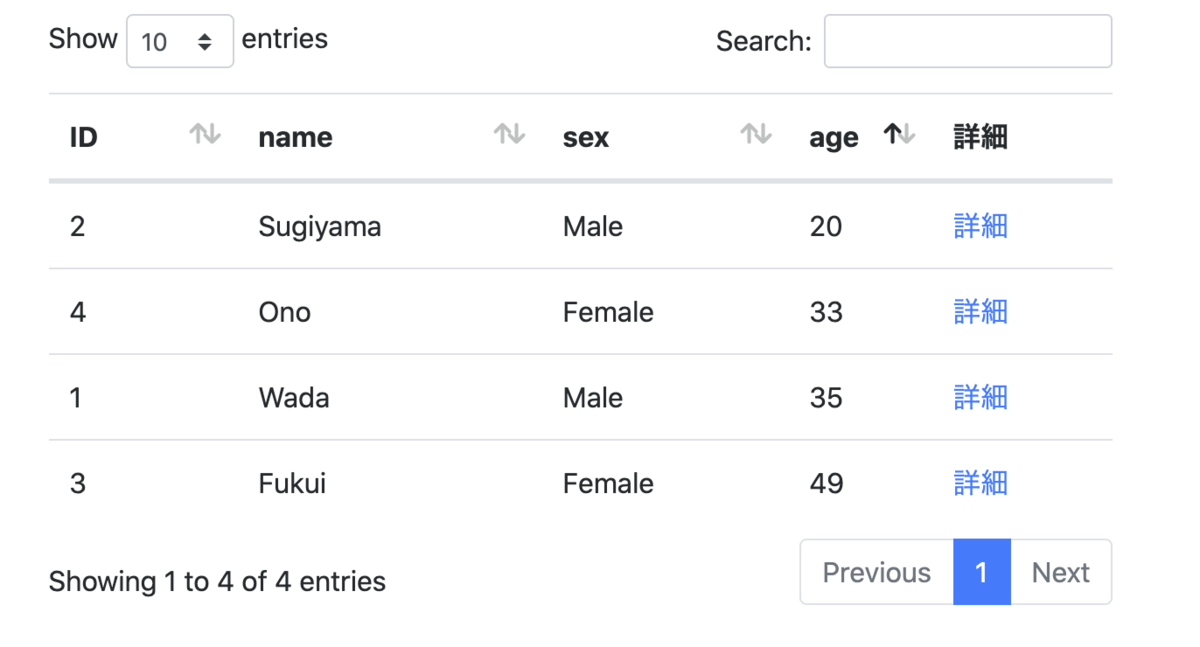The width and height of the screenshot is (1200, 647).
Task: Select the Fukui row's age cell
Action: (827, 484)
